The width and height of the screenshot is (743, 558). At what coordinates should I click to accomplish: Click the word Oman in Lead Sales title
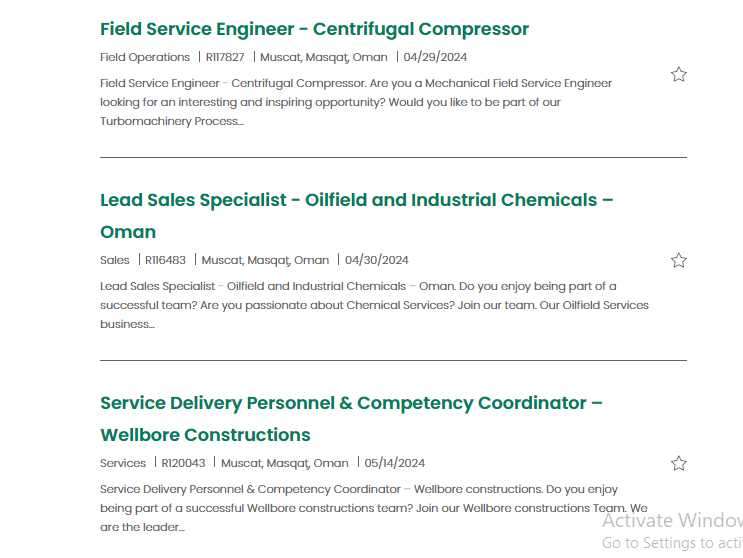pyautogui.click(x=128, y=232)
